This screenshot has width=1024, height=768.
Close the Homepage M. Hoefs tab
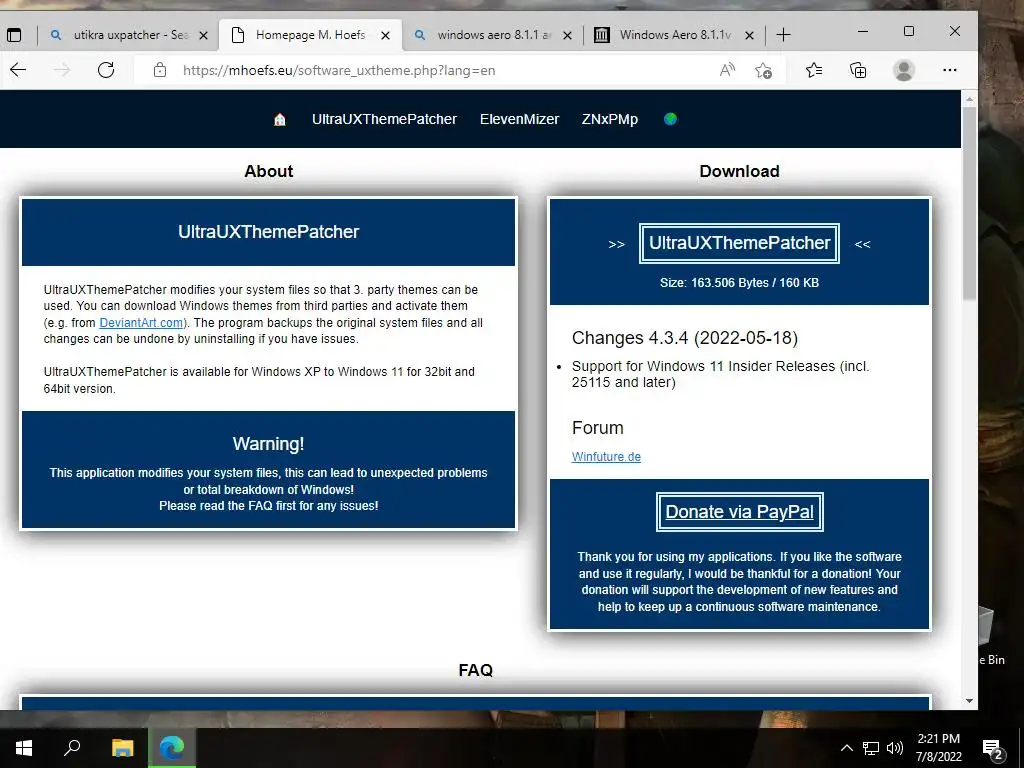[385, 35]
